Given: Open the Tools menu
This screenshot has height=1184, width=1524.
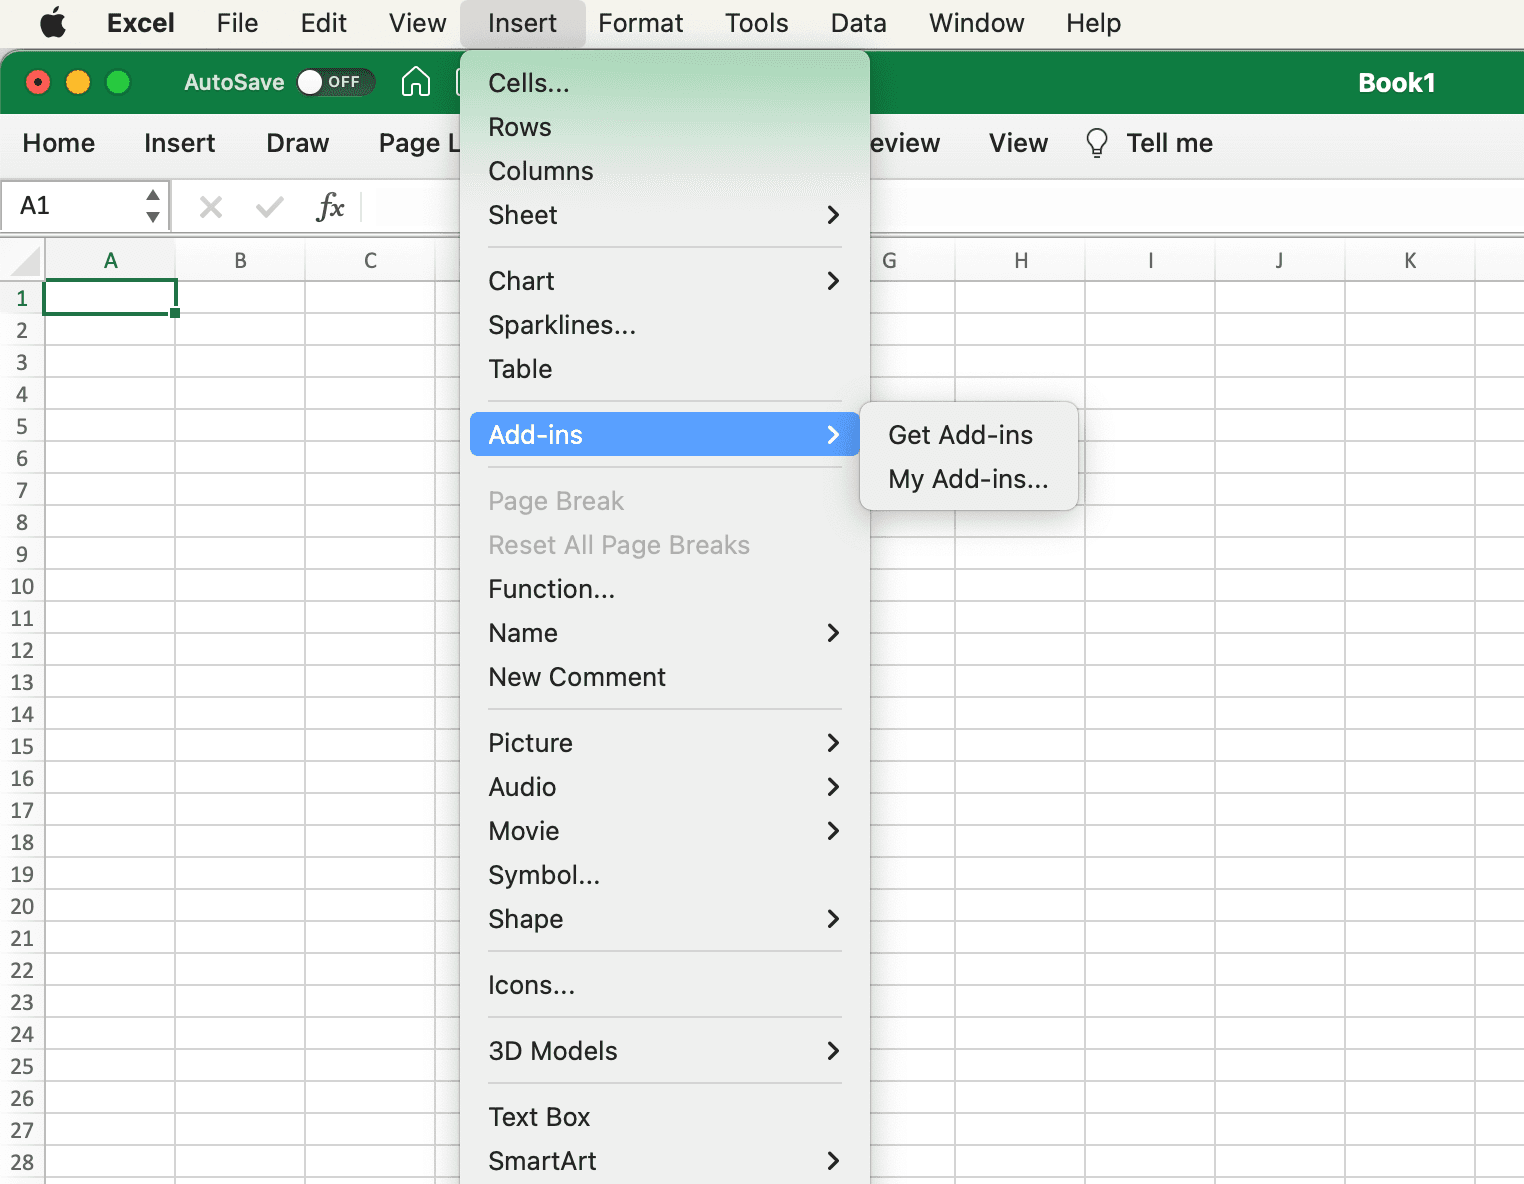Looking at the screenshot, I should 757,23.
